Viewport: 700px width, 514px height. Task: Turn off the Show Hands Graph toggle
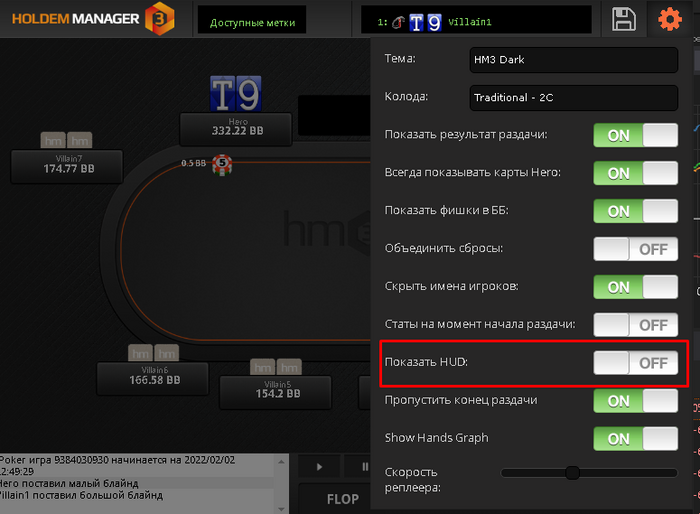click(x=635, y=439)
